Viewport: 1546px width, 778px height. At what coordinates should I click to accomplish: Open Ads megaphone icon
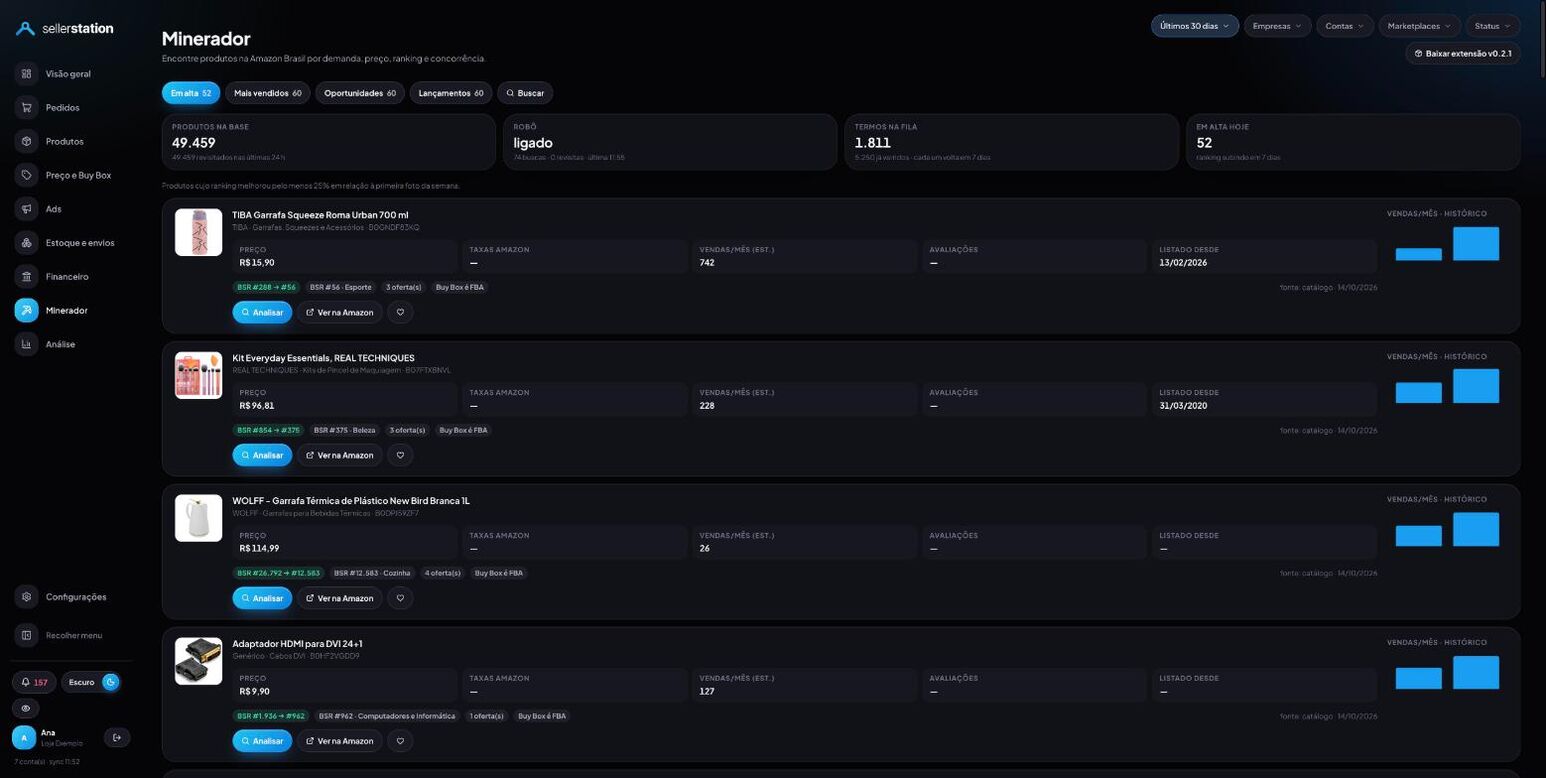tap(26, 209)
